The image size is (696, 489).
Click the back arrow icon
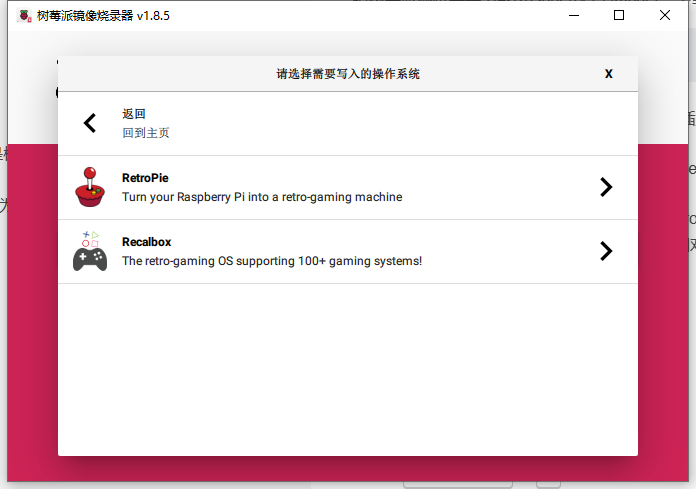click(x=90, y=123)
